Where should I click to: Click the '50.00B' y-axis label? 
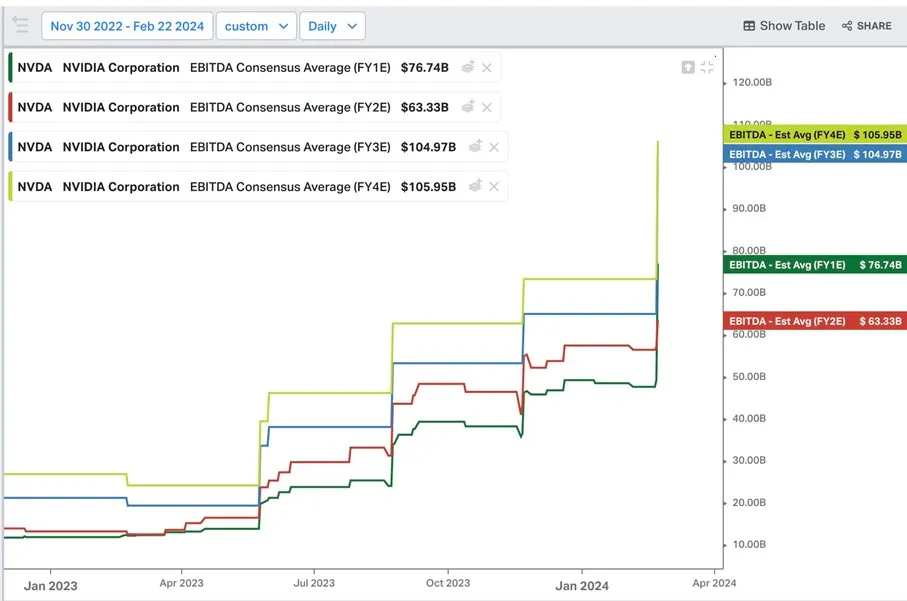click(749, 377)
